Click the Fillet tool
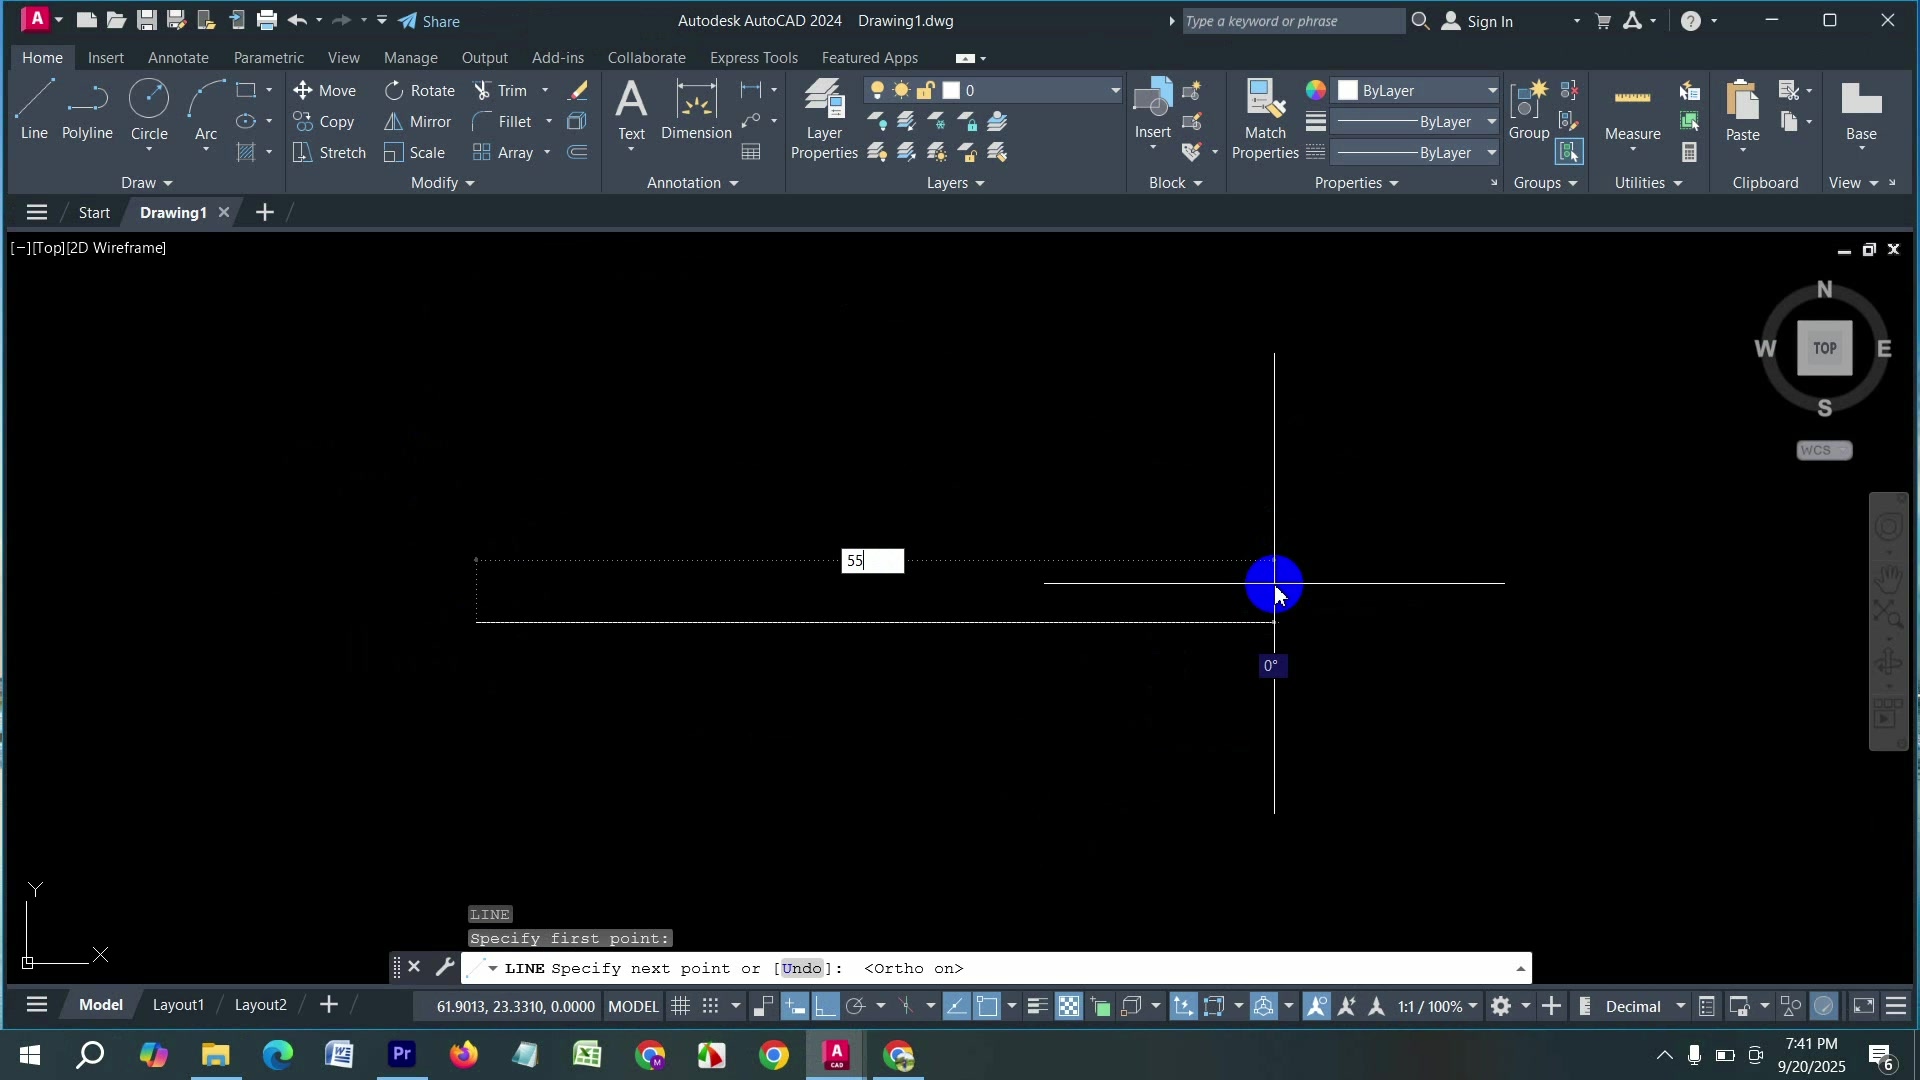This screenshot has height=1080, width=1920. coord(503,122)
